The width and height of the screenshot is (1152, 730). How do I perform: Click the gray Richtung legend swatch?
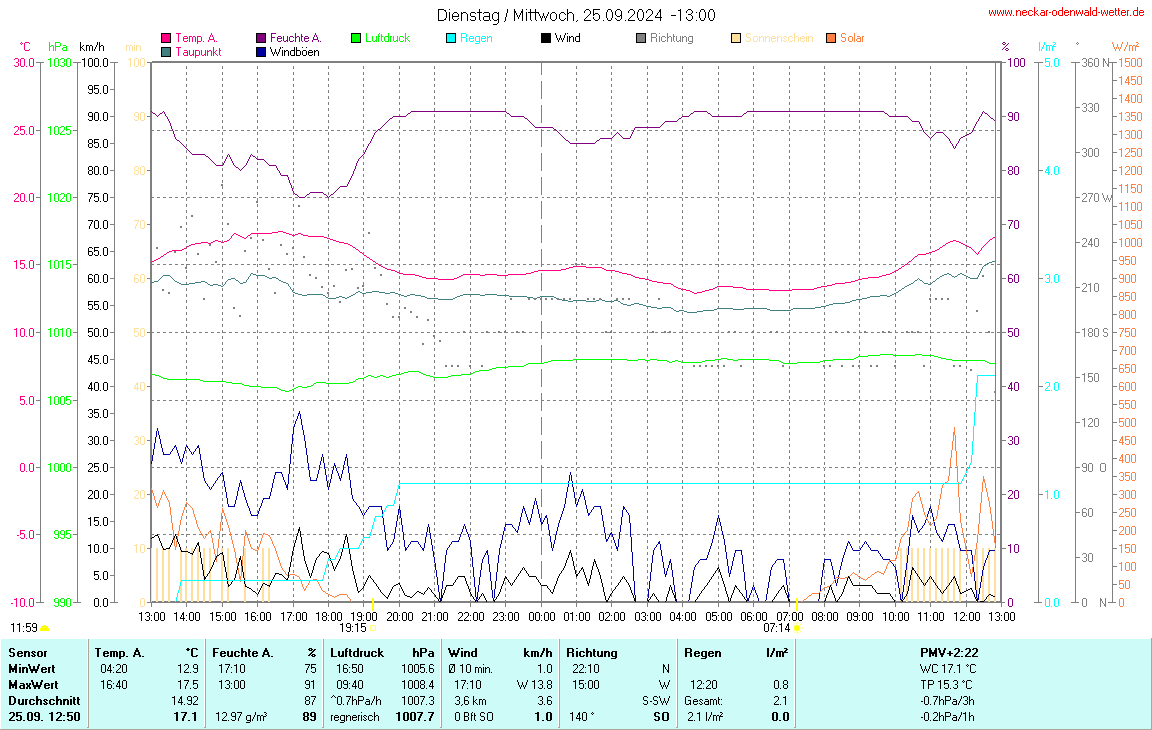pyautogui.click(x=641, y=39)
